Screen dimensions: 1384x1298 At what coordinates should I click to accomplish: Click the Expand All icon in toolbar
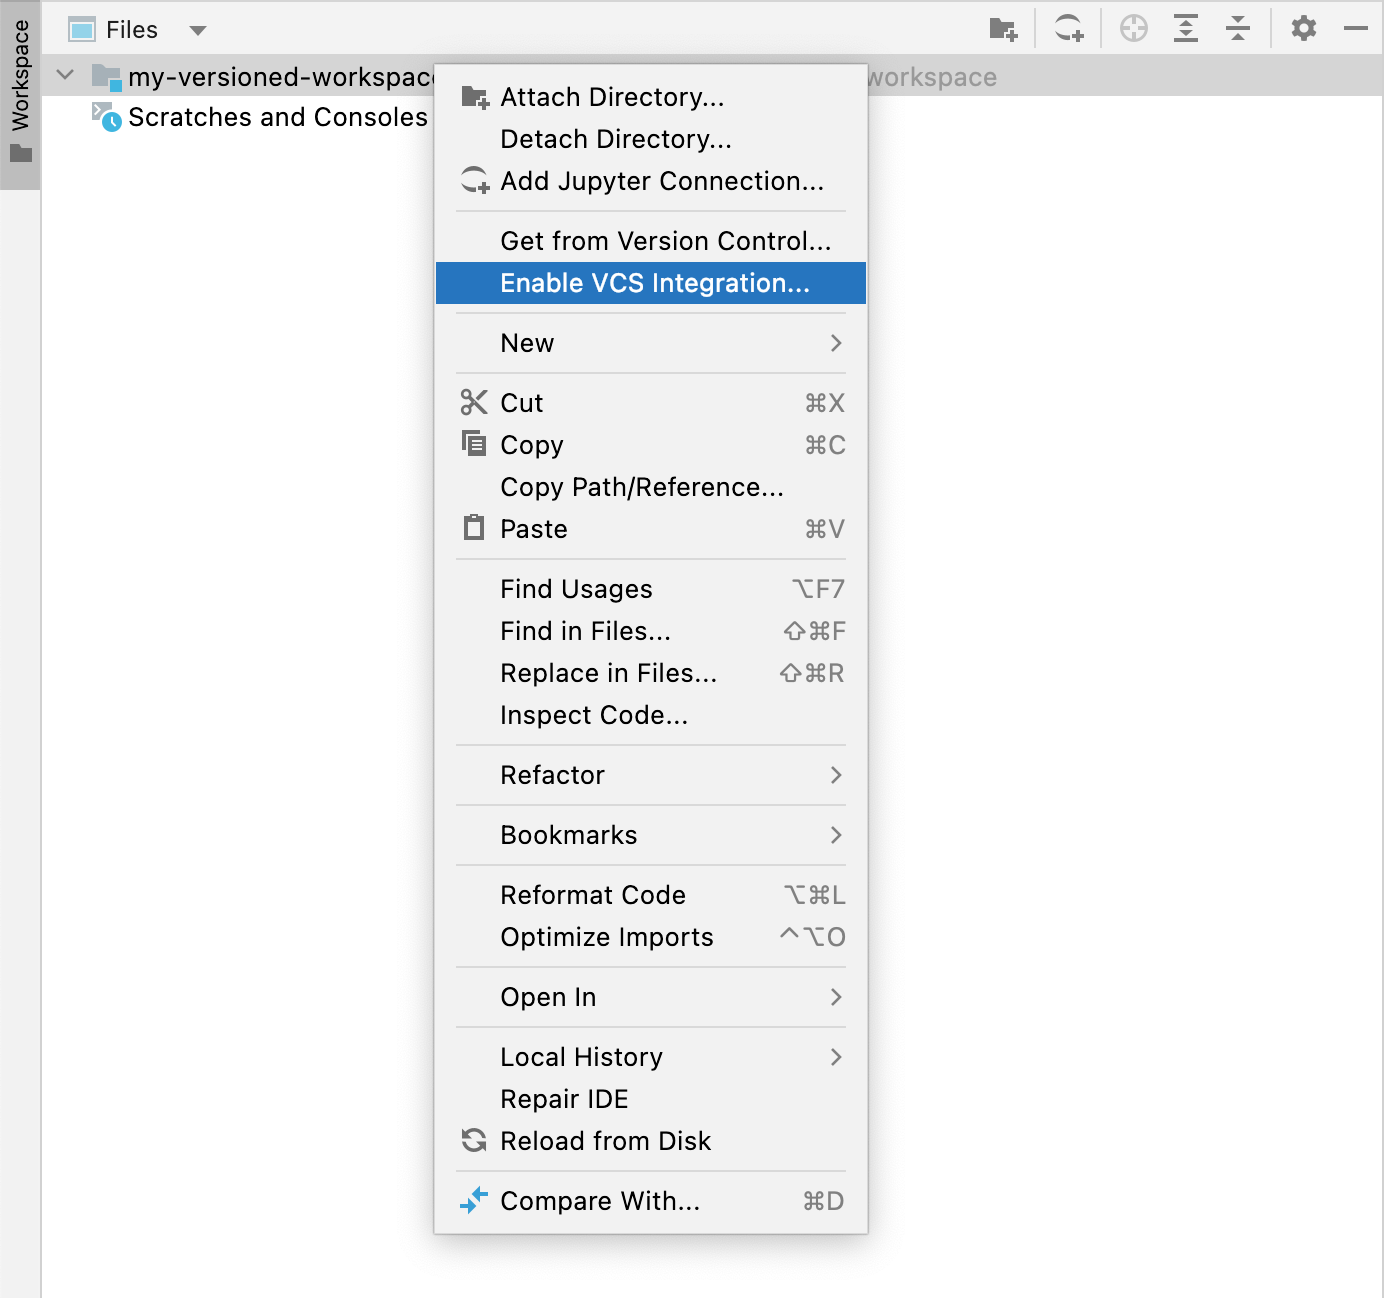tap(1186, 28)
